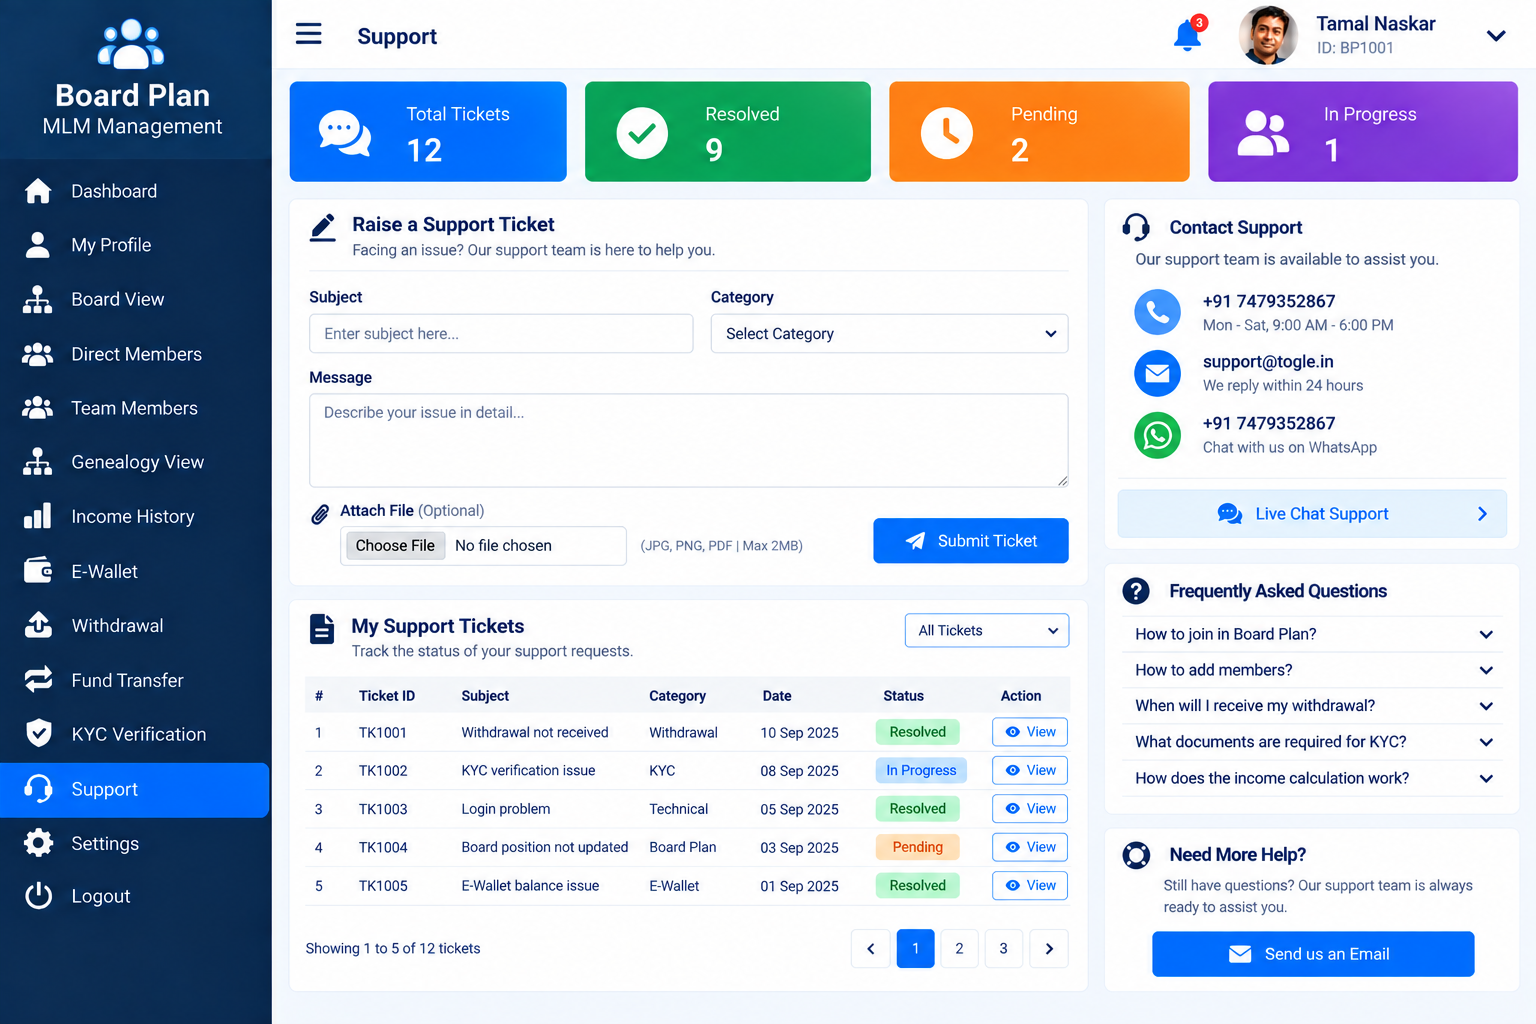
Task: Expand 'How does the income calculation work?' FAQ
Action: 1313,778
